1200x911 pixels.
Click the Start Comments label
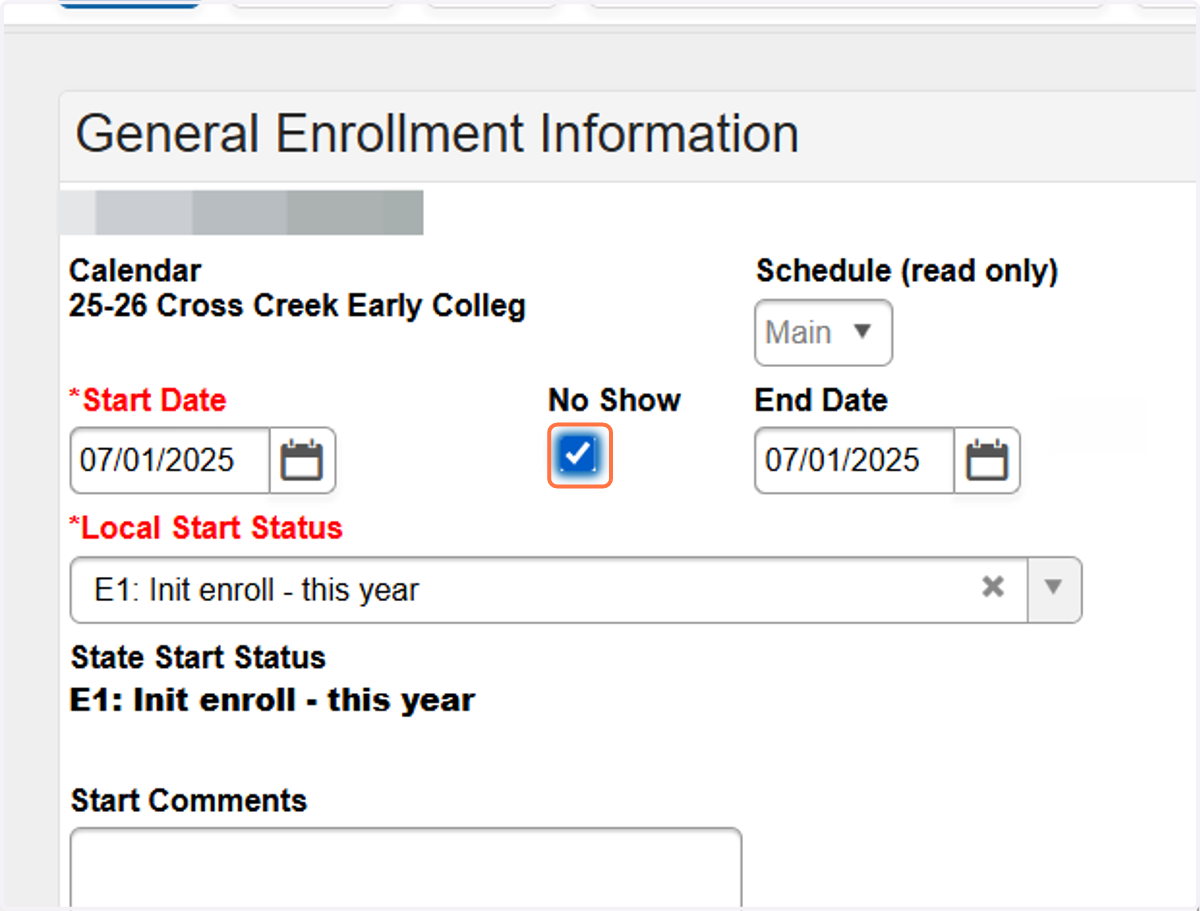(189, 800)
